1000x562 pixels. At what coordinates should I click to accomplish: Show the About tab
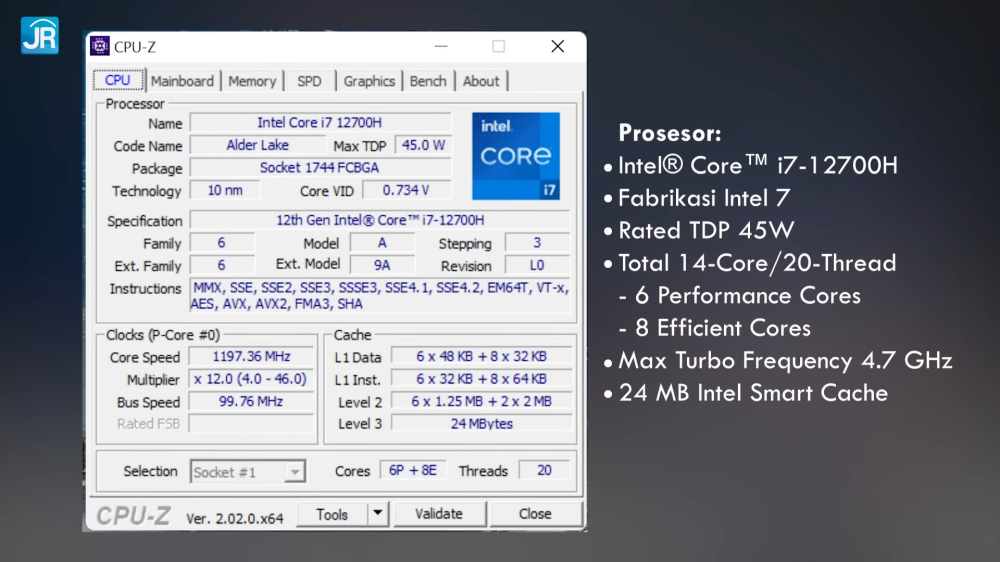(x=481, y=81)
